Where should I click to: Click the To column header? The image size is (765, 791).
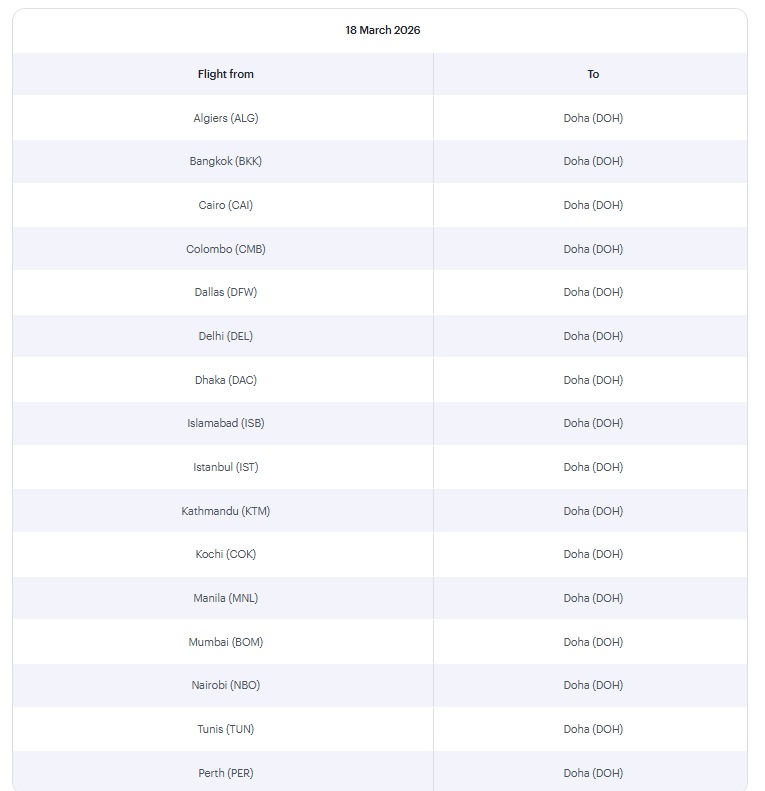593,74
